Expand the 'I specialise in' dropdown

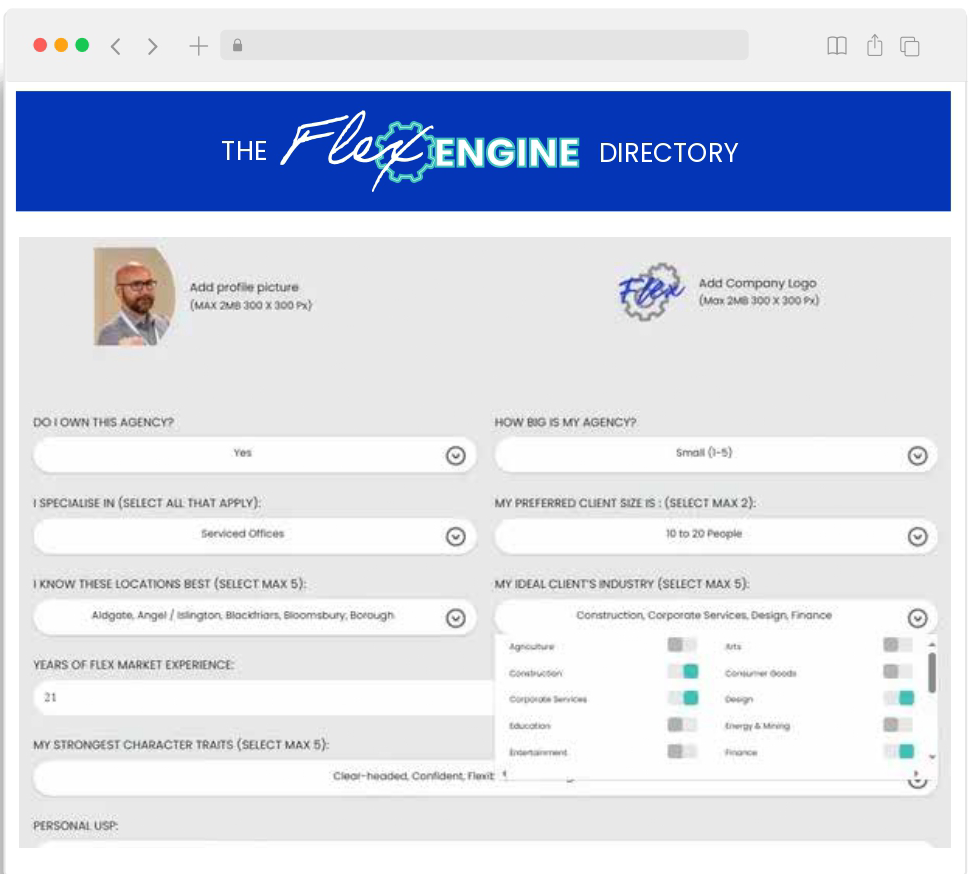pos(455,537)
